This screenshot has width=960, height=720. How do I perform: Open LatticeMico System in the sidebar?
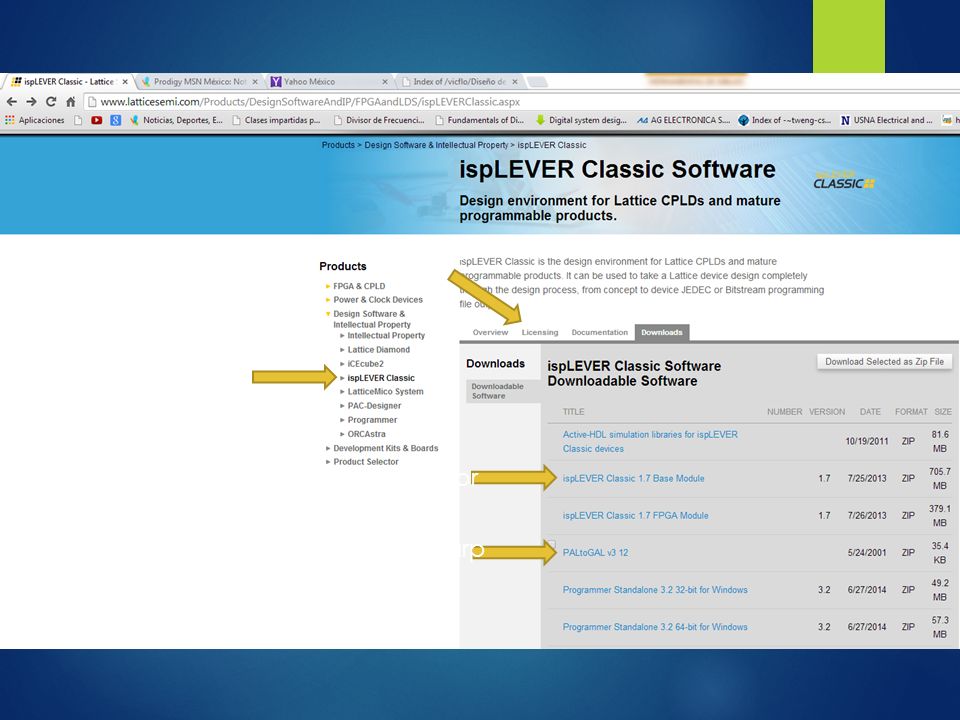385,391
